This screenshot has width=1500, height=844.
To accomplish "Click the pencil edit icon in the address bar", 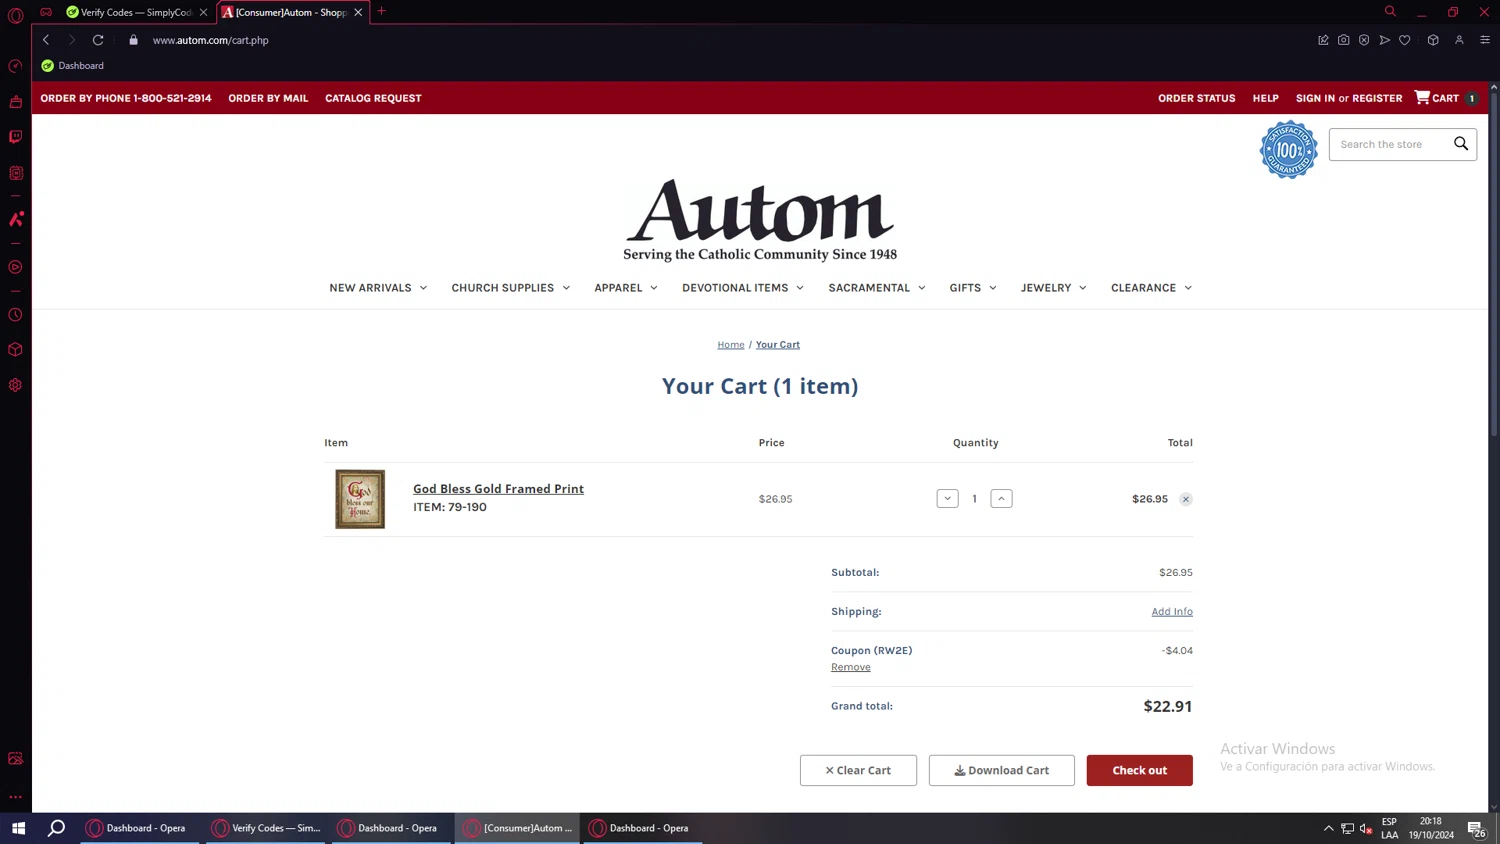I will [1323, 40].
